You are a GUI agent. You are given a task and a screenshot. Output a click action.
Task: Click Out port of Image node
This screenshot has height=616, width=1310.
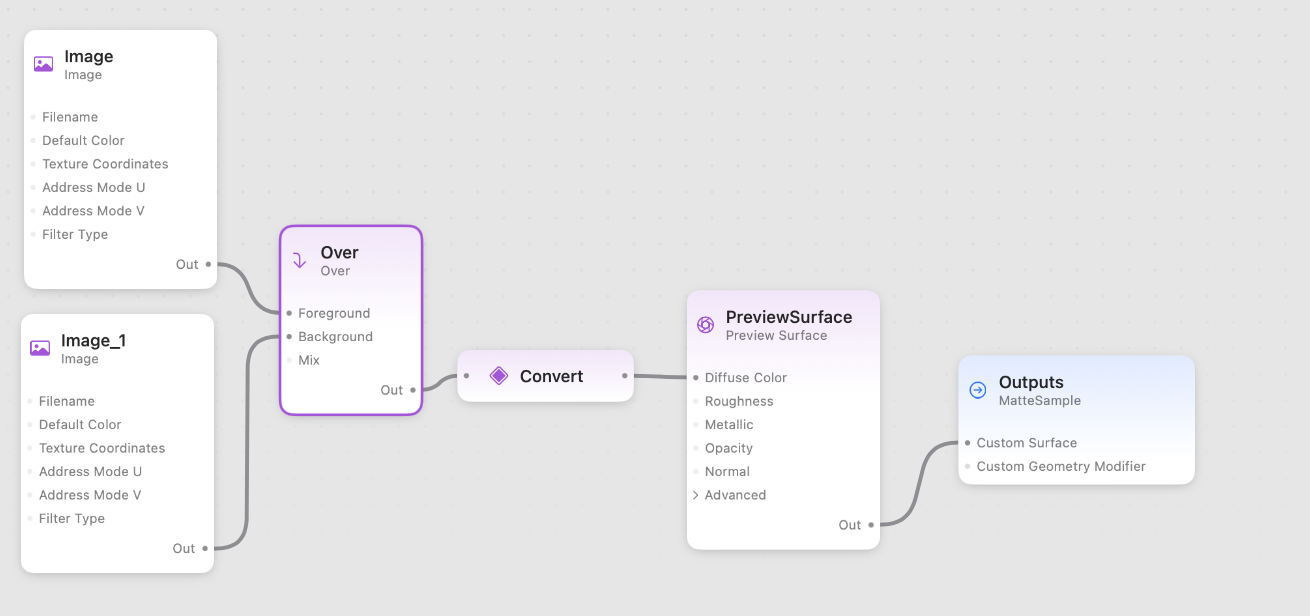(x=208, y=264)
